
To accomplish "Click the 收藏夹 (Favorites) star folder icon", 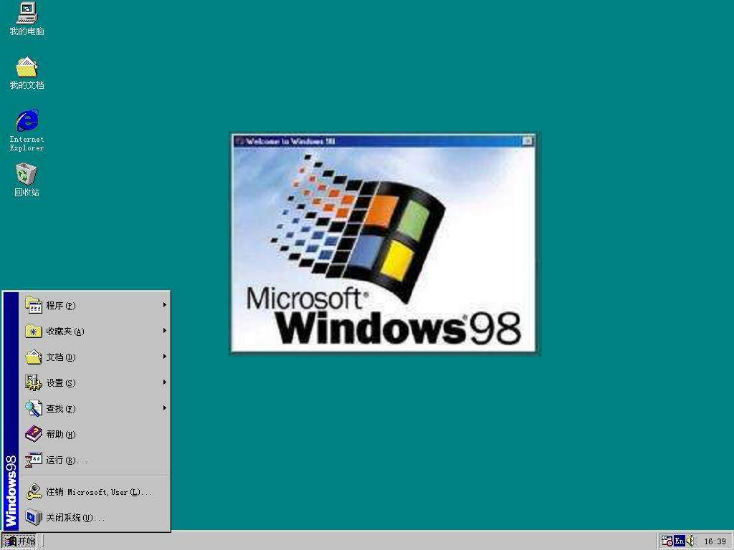I will point(33,331).
